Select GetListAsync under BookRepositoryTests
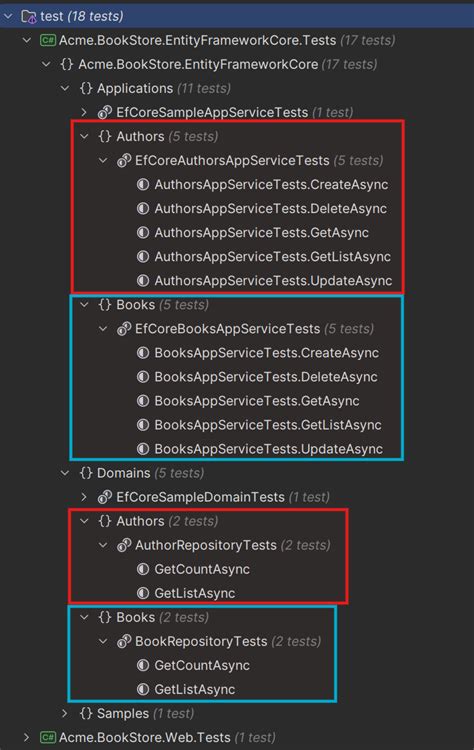Screen dimensions: 474x750 tap(195, 689)
